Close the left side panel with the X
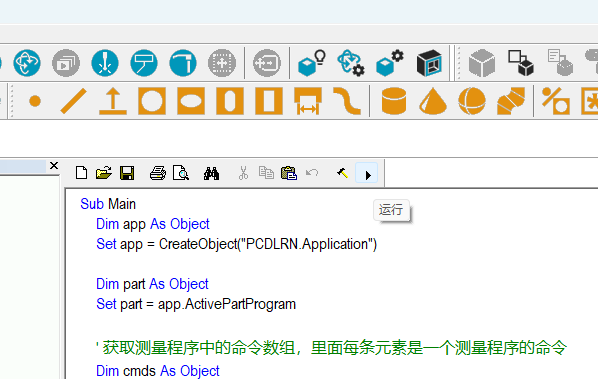Screen dimensions: 598x379 [x=54, y=165]
